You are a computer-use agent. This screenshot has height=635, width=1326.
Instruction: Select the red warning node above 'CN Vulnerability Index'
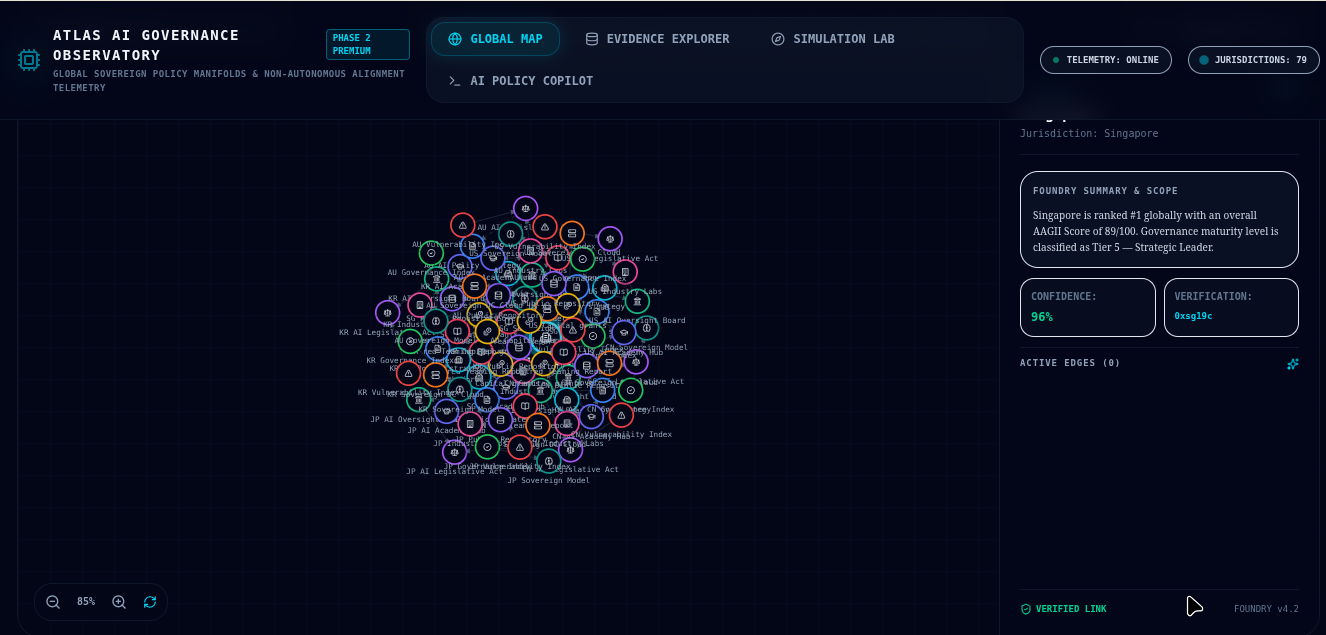[621, 415]
